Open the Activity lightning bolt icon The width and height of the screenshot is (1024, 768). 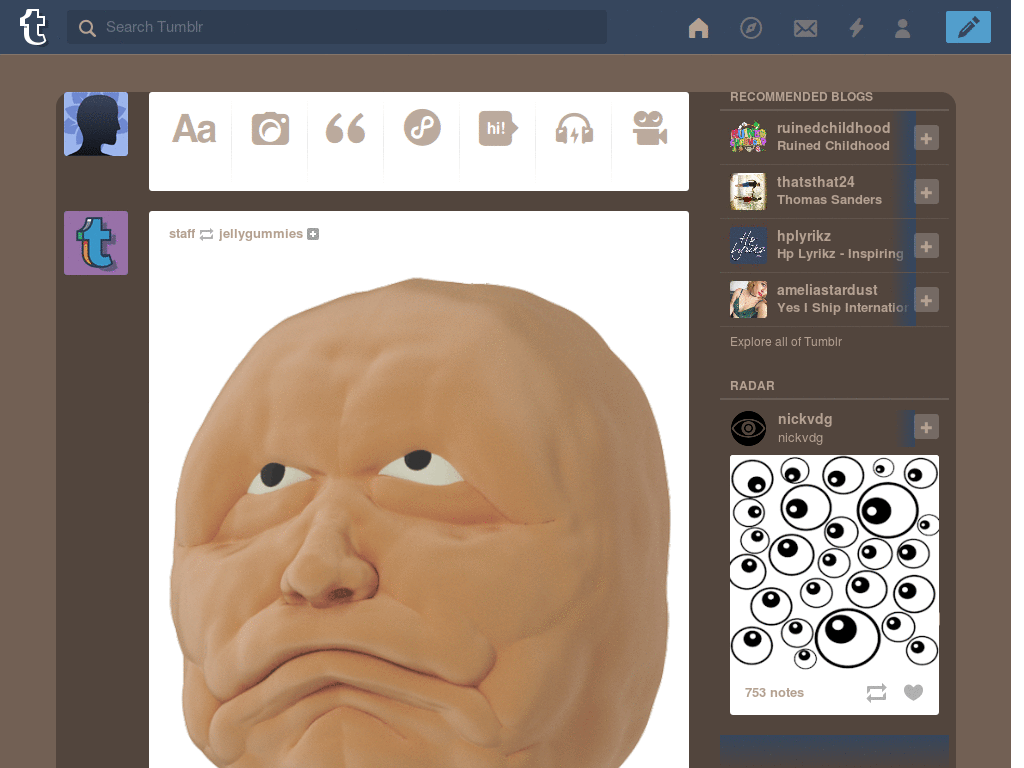click(856, 28)
